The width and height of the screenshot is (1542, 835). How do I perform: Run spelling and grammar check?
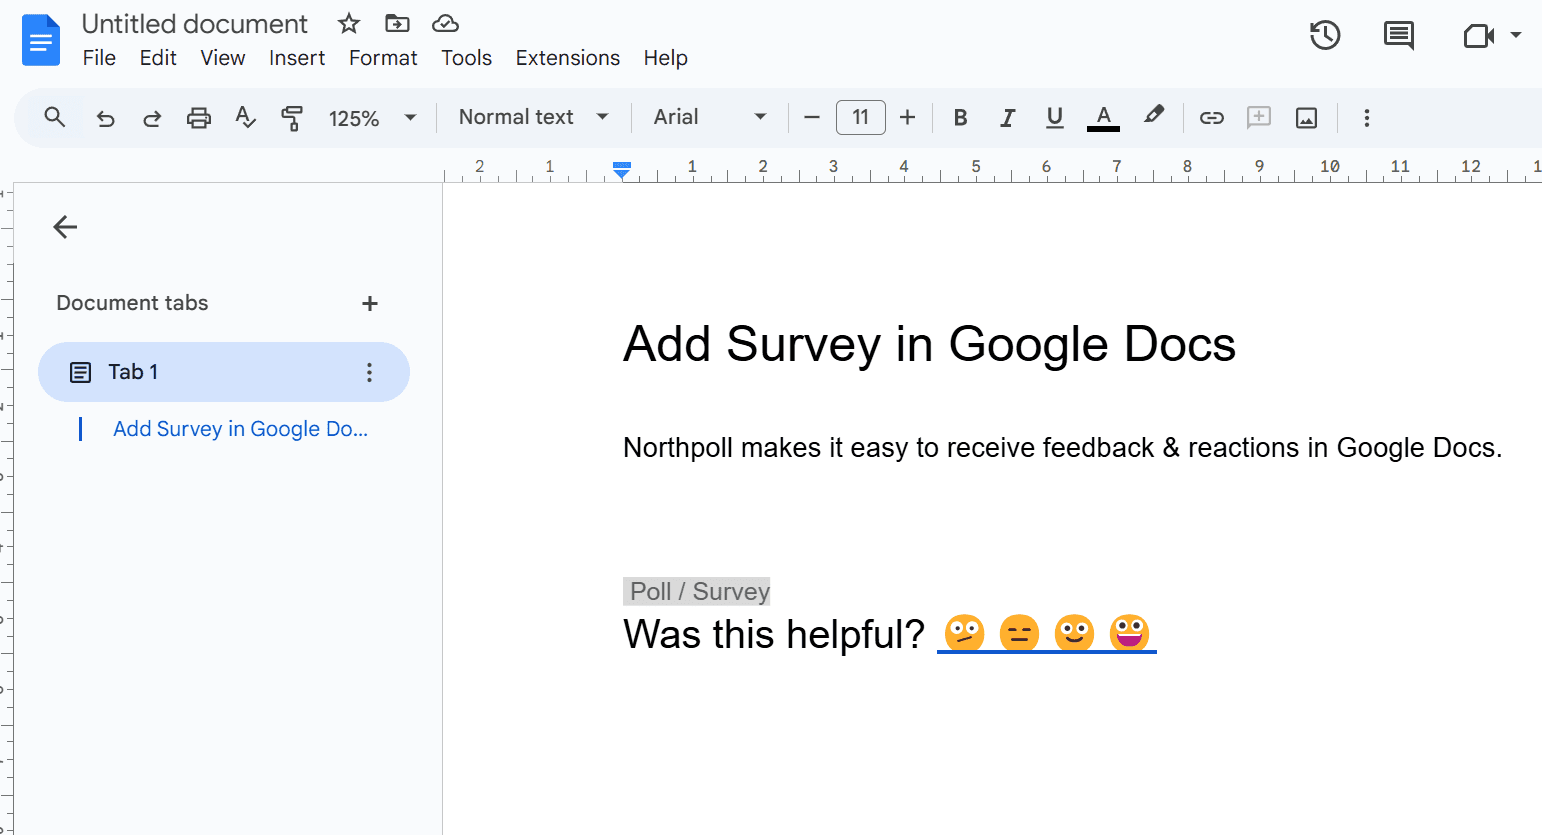coord(245,118)
